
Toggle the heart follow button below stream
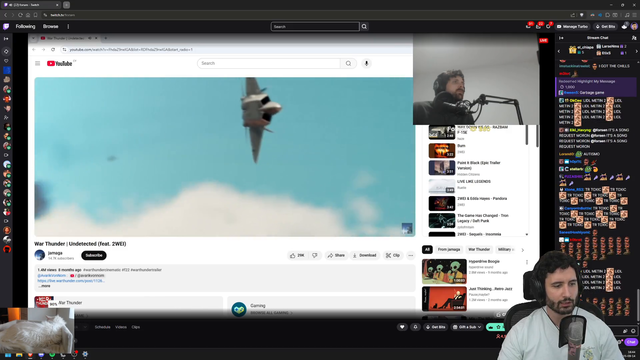402,327
